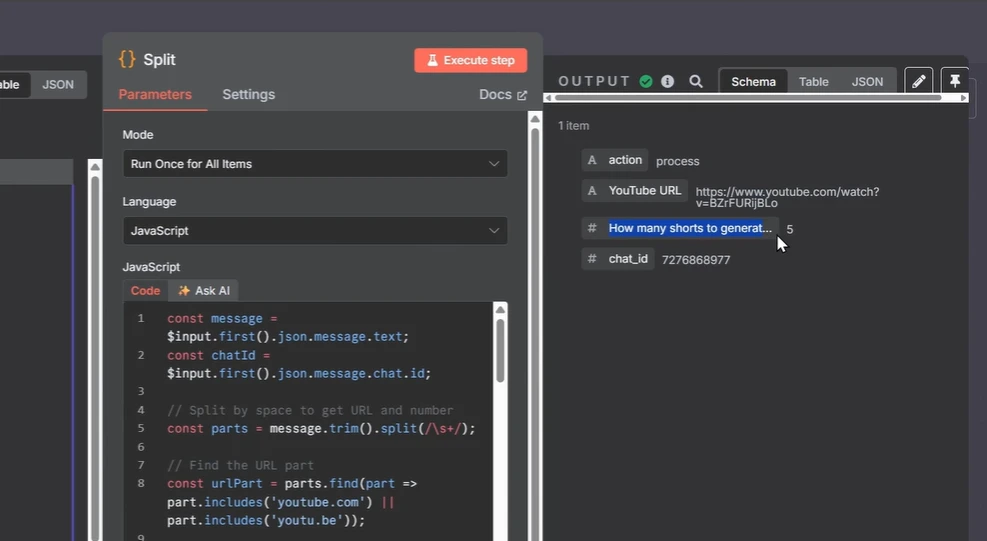
Task: Click the How many shorts to generate field
Action: tap(680, 228)
